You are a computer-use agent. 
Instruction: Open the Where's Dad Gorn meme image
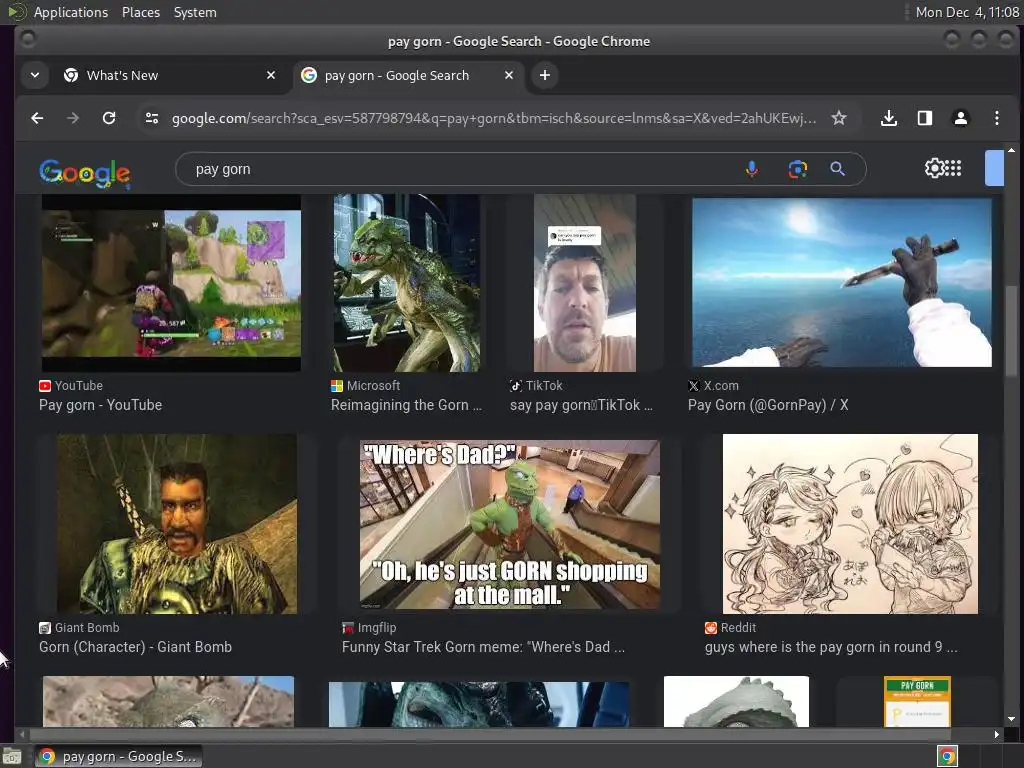[x=509, y=524]
